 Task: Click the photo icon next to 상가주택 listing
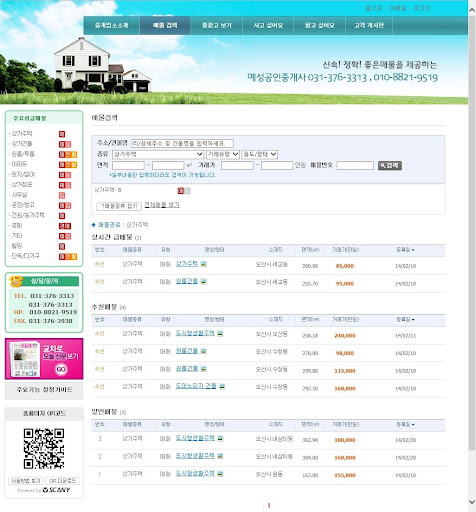tap(203, 264)
